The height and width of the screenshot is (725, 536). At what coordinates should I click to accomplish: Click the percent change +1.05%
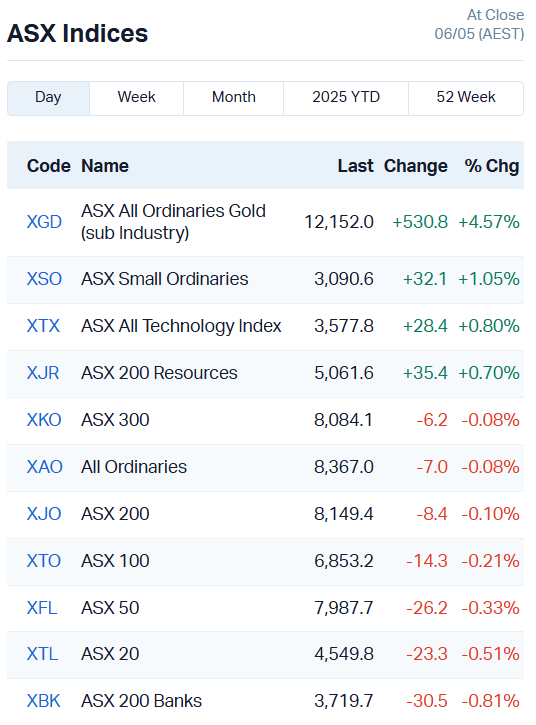[488, 279]
